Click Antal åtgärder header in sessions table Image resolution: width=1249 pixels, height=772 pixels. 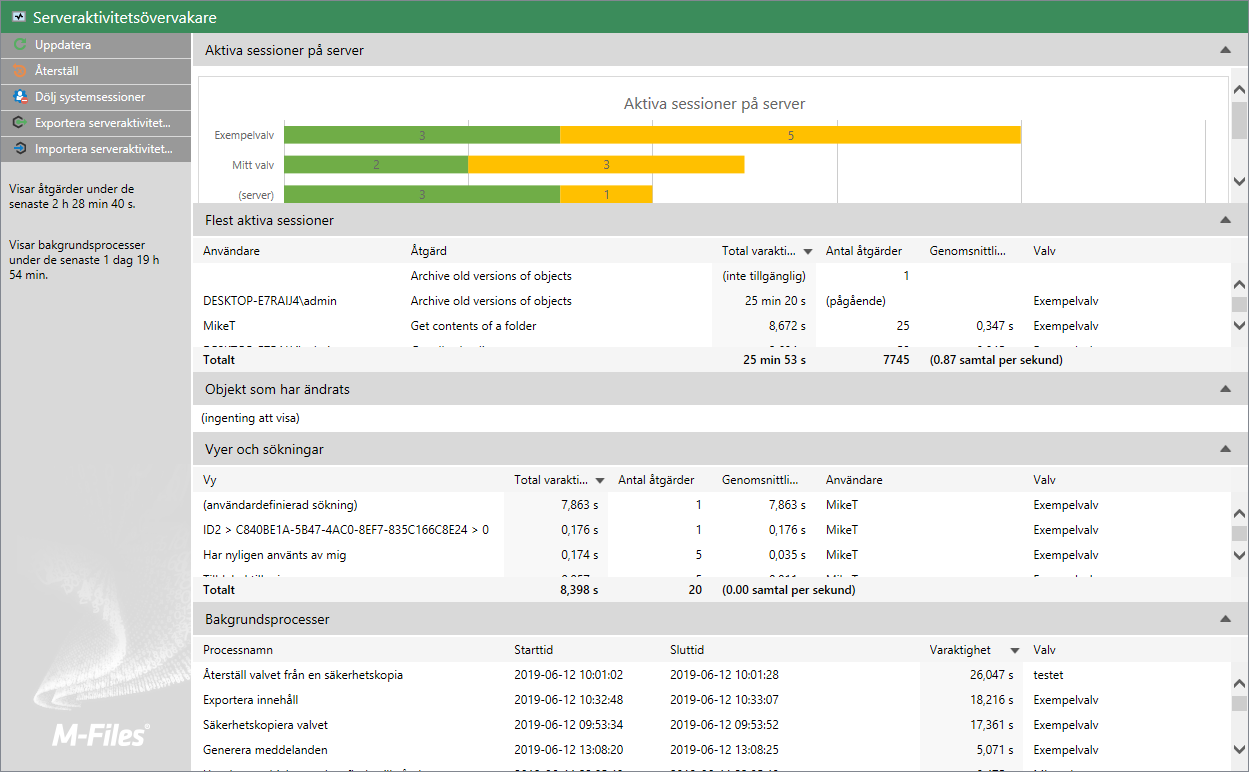[864, 251]
